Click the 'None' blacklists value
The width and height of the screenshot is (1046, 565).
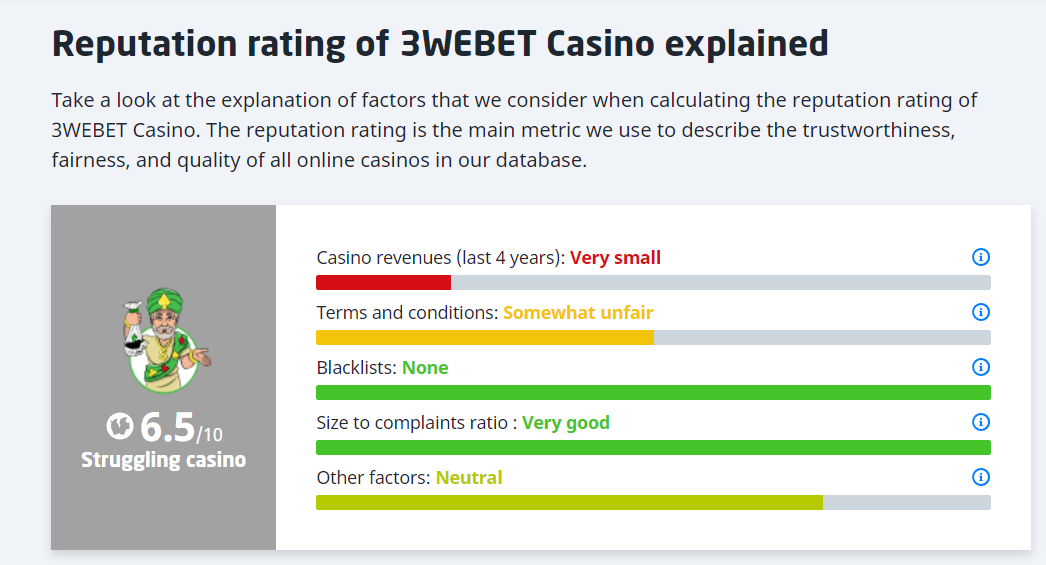[x=425, y=368]
